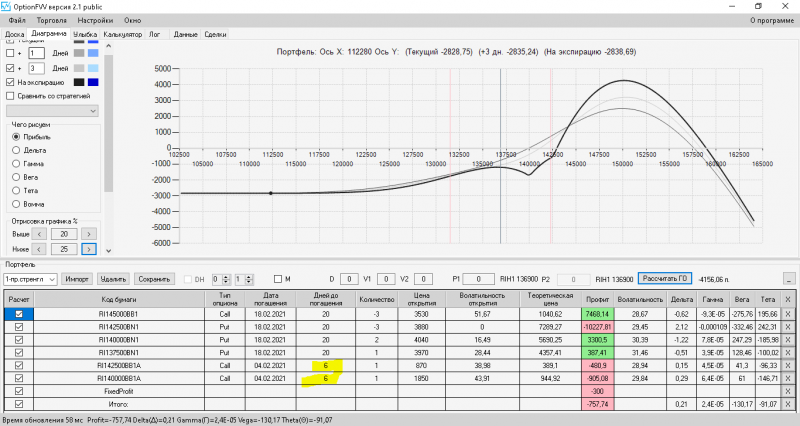
Task: Uncheck Расчет for the FixedProfit row
Action: pyautogui.click(x=19, y=391)
